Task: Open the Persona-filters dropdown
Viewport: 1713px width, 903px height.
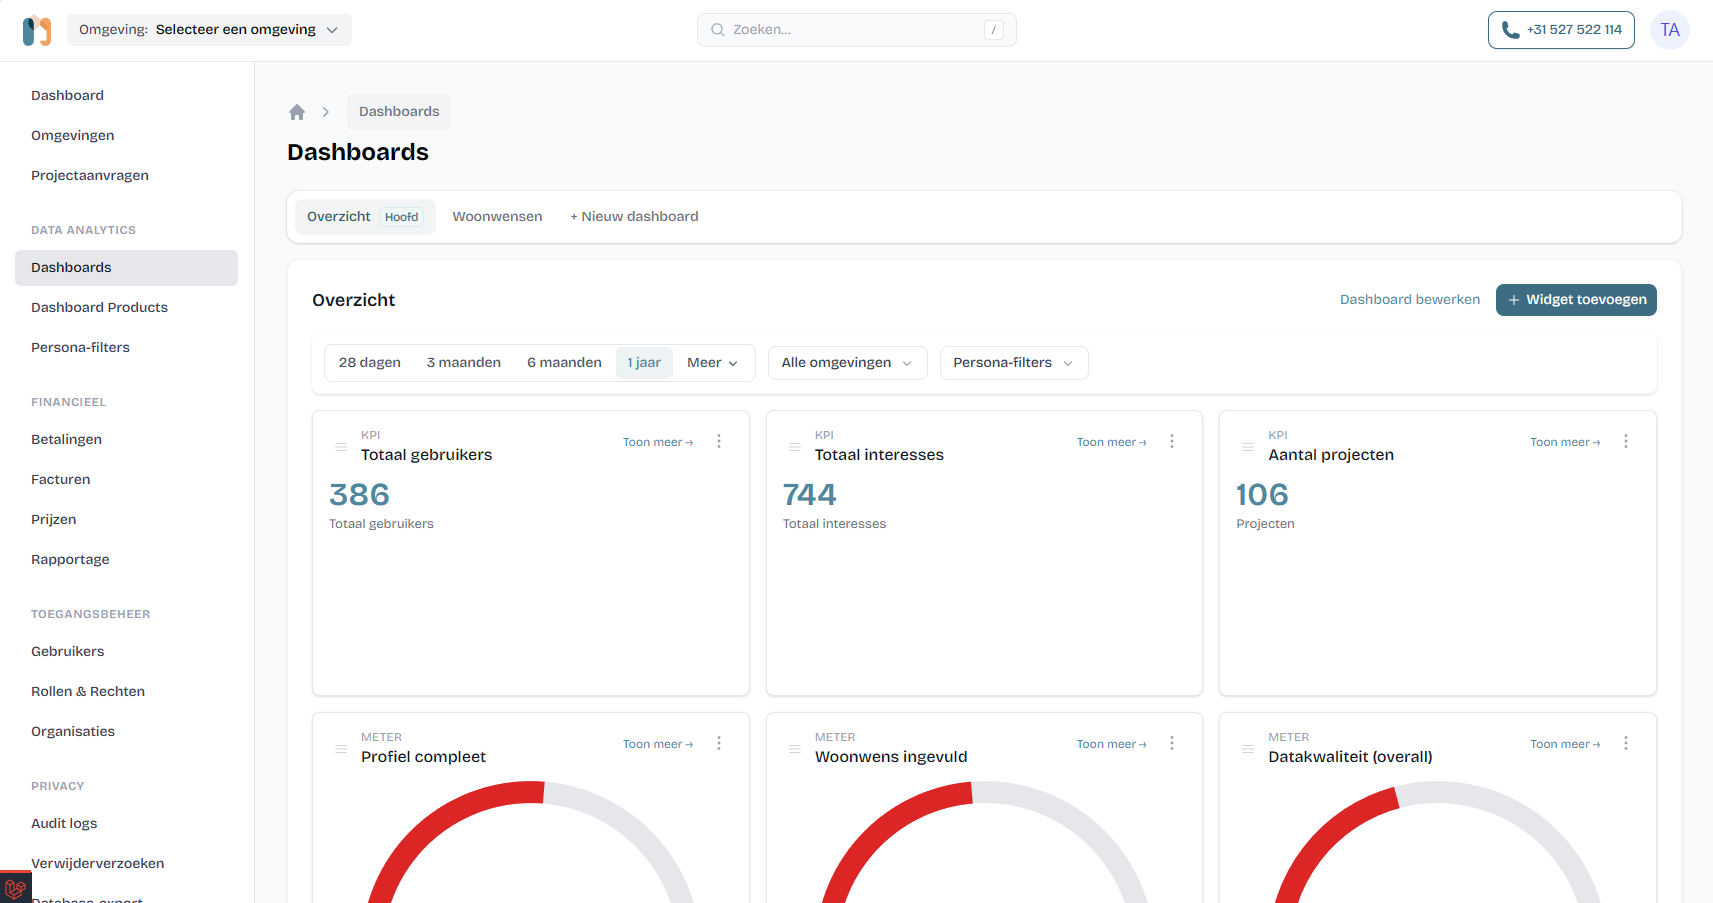Action: (x=1014, y=363)
